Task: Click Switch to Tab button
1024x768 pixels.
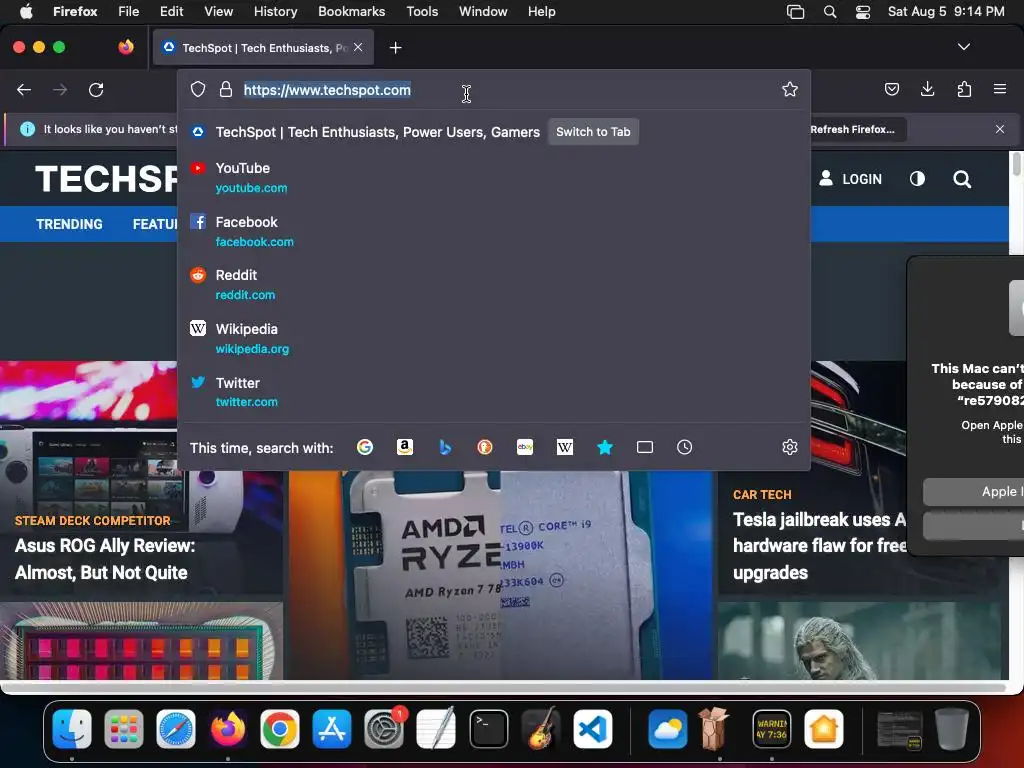Action: coord(593,132)
